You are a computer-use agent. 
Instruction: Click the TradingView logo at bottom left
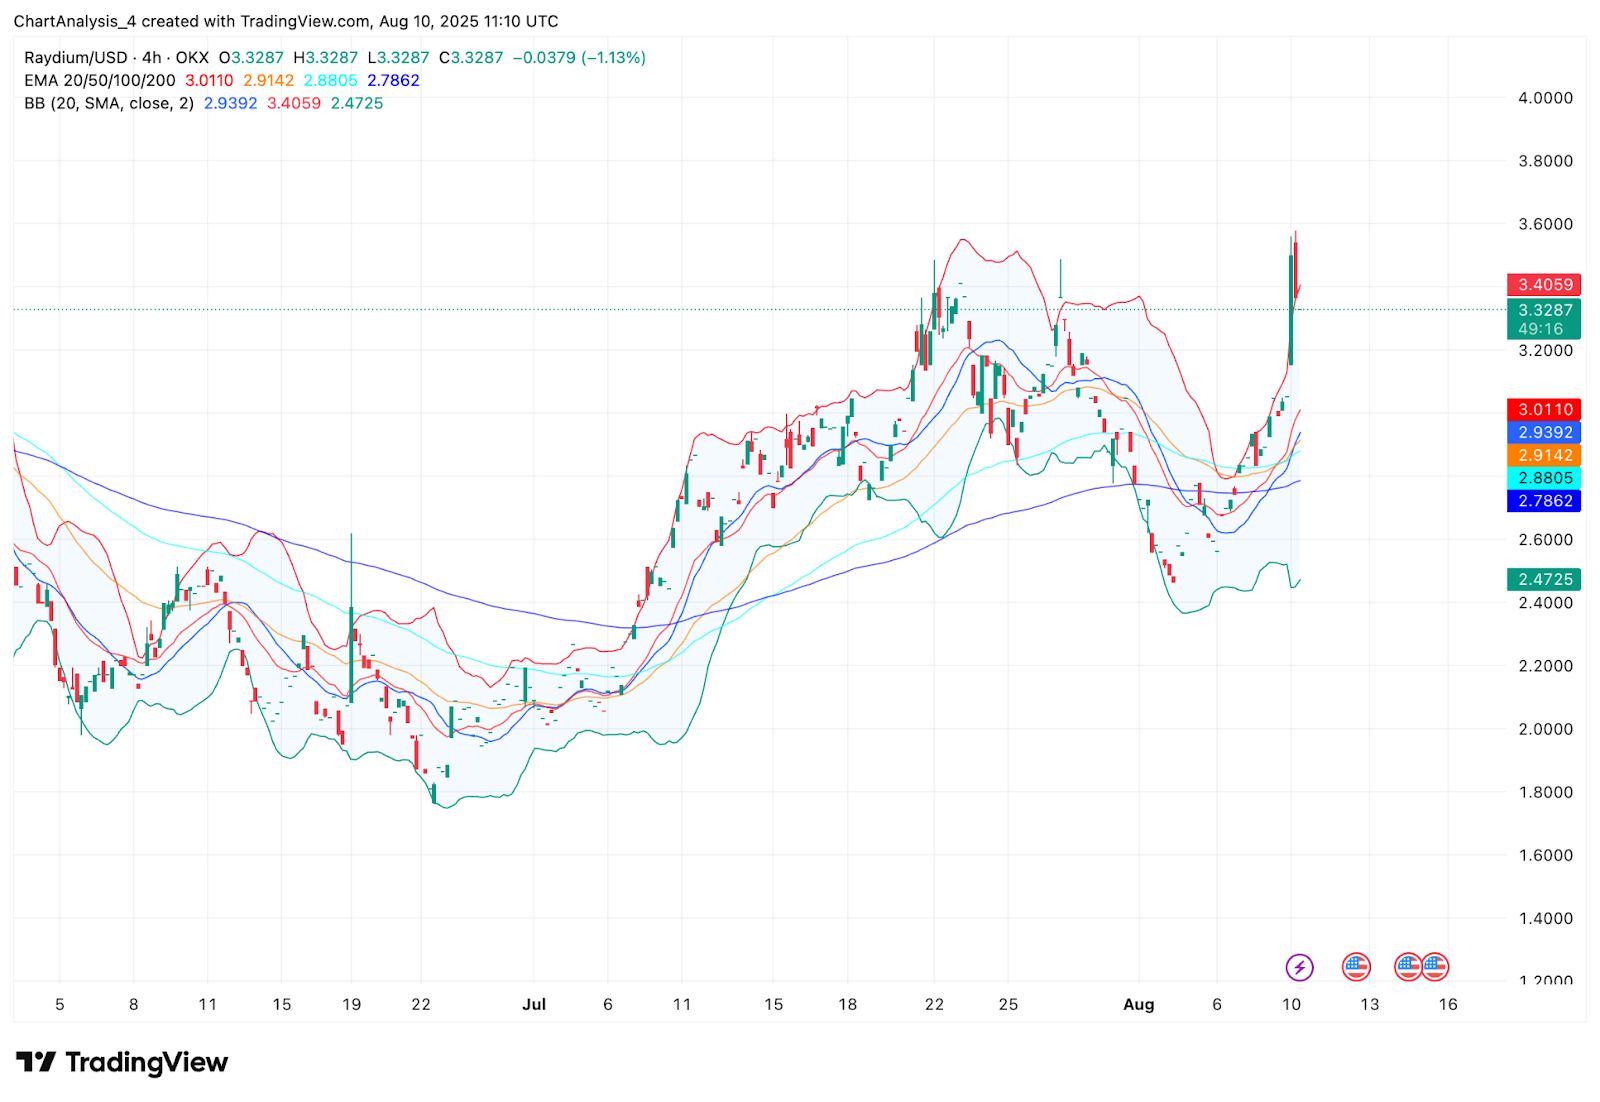coord(122,1062)
